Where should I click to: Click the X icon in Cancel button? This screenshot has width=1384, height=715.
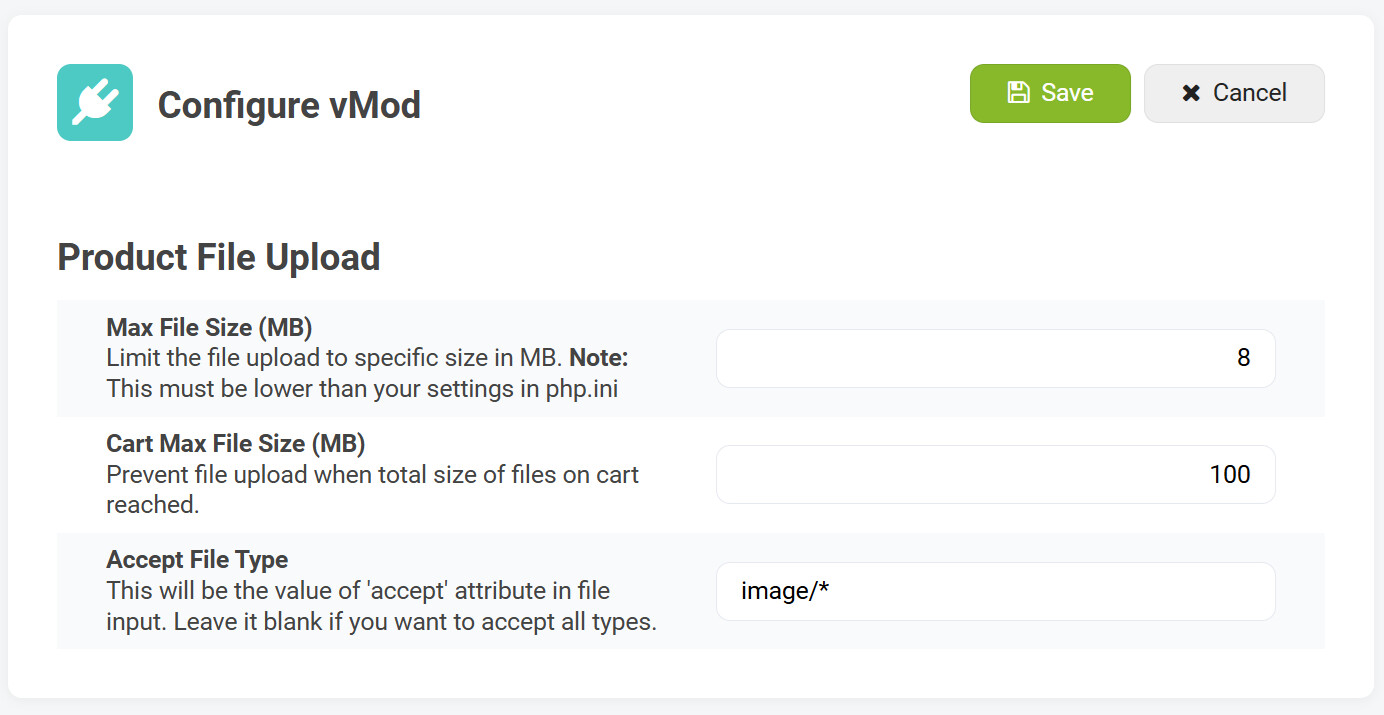tap(1191, 93)
